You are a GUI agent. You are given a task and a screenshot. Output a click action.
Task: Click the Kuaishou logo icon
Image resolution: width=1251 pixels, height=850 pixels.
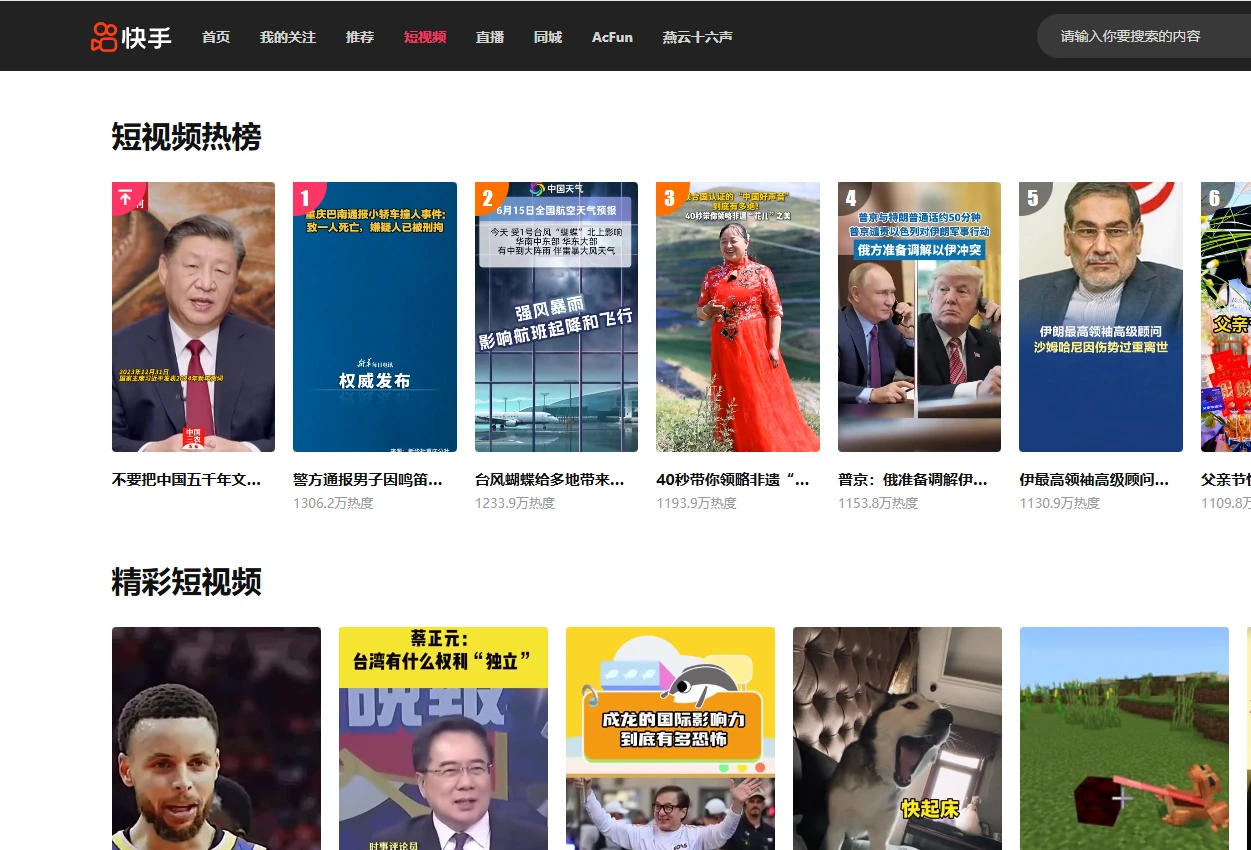104,37
